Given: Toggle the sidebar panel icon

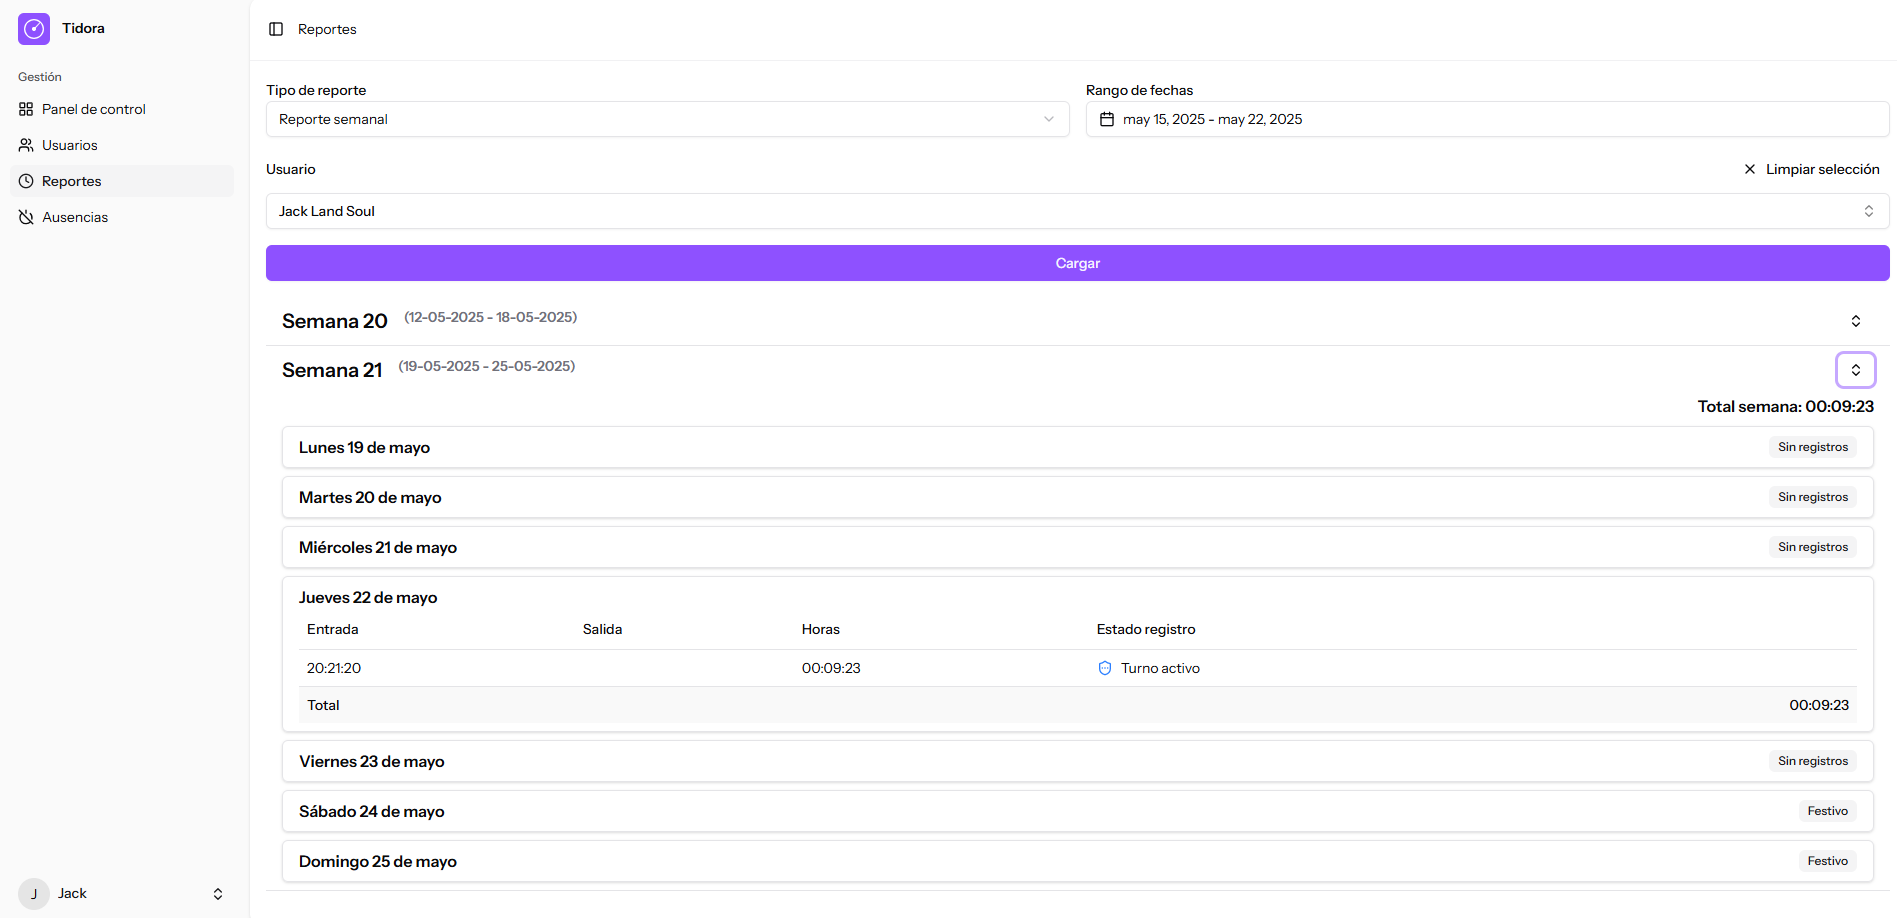Looking at the screenshot, I should point(276,29).
